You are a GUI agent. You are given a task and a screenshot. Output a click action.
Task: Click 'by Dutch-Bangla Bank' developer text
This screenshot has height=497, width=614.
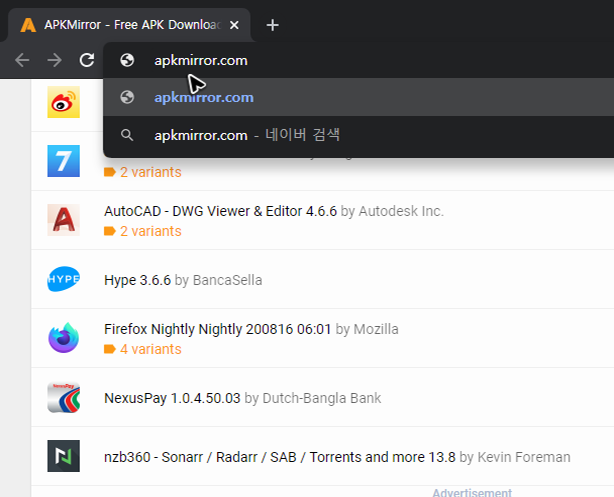(313, 398)
